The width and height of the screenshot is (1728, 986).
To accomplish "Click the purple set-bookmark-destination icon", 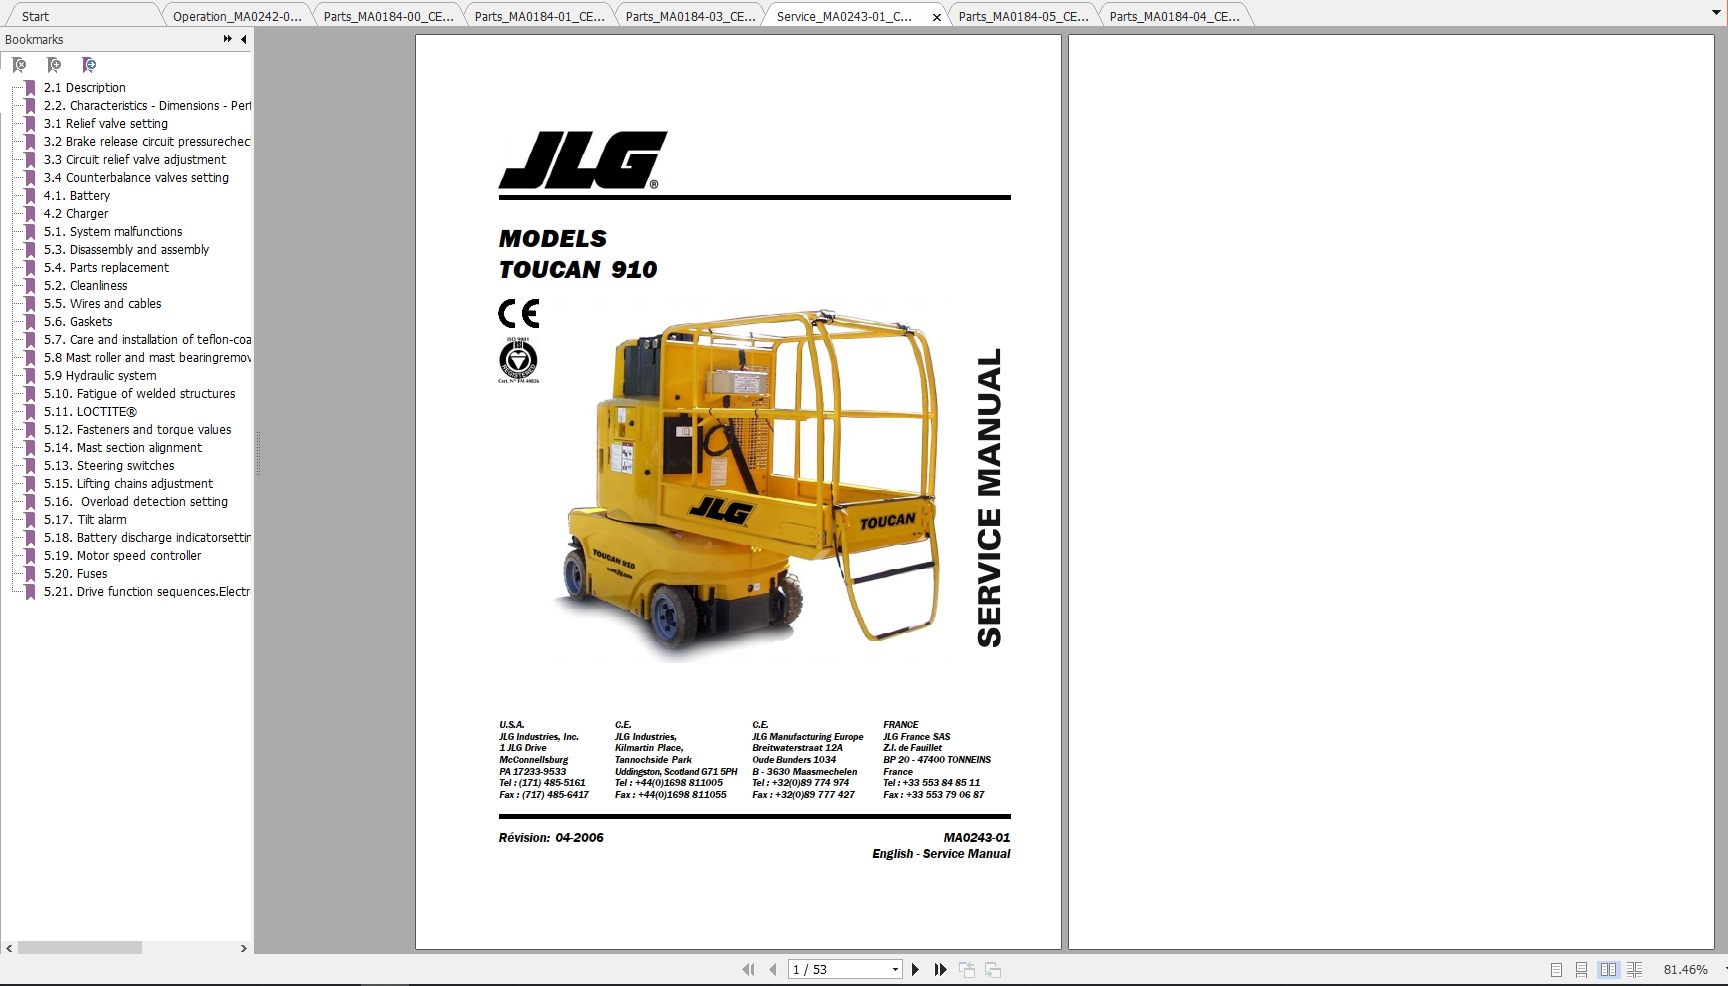I will click(x=89, y=65).
